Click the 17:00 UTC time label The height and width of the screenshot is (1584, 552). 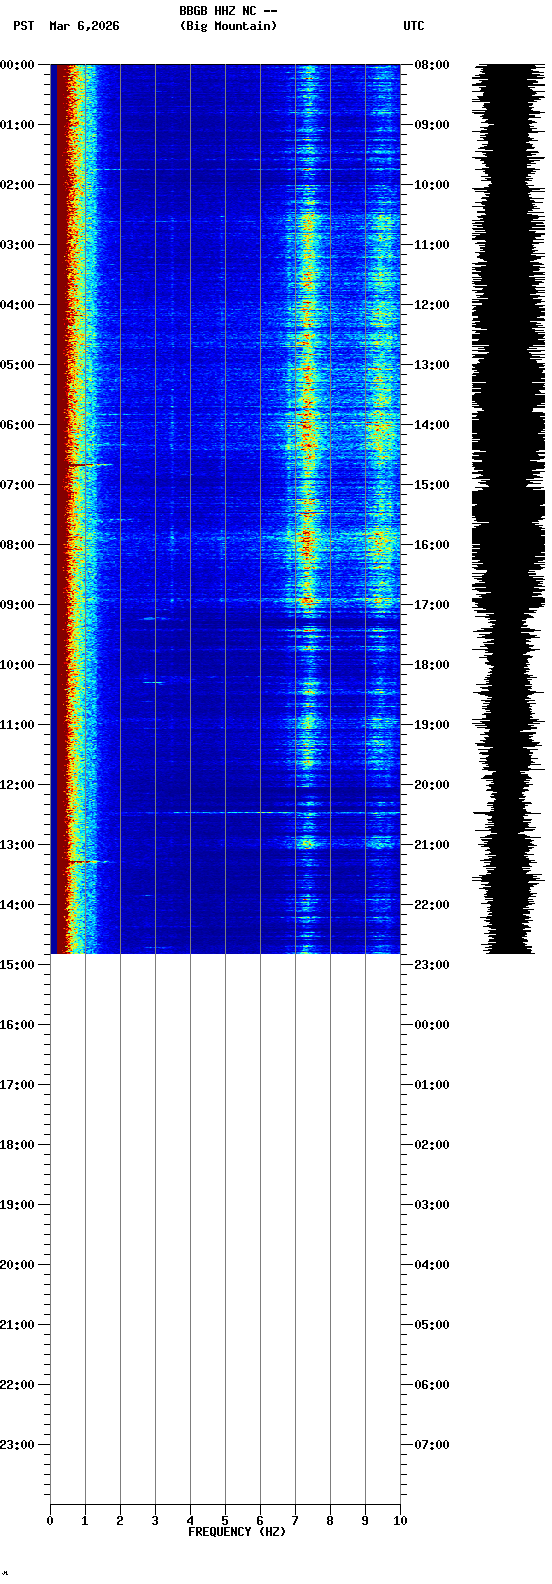pyautogui.click(x=432, y=605)
